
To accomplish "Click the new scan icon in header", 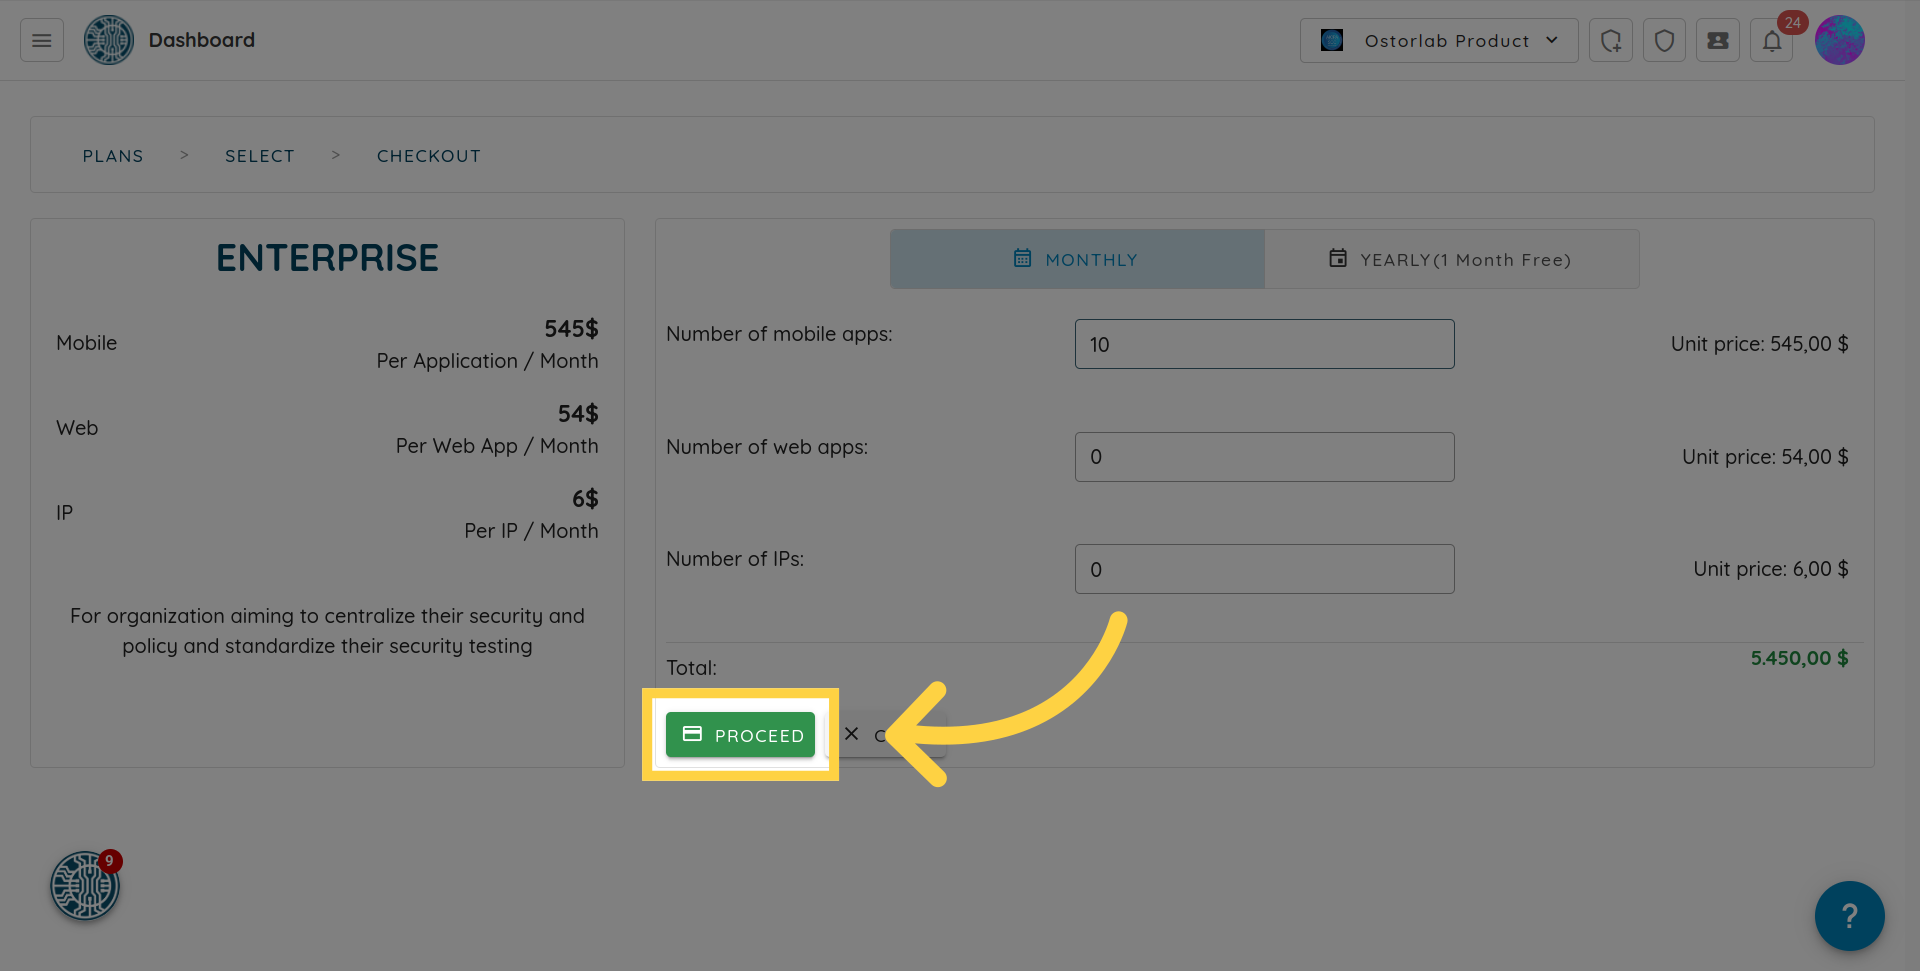I will coord(1610,40).
